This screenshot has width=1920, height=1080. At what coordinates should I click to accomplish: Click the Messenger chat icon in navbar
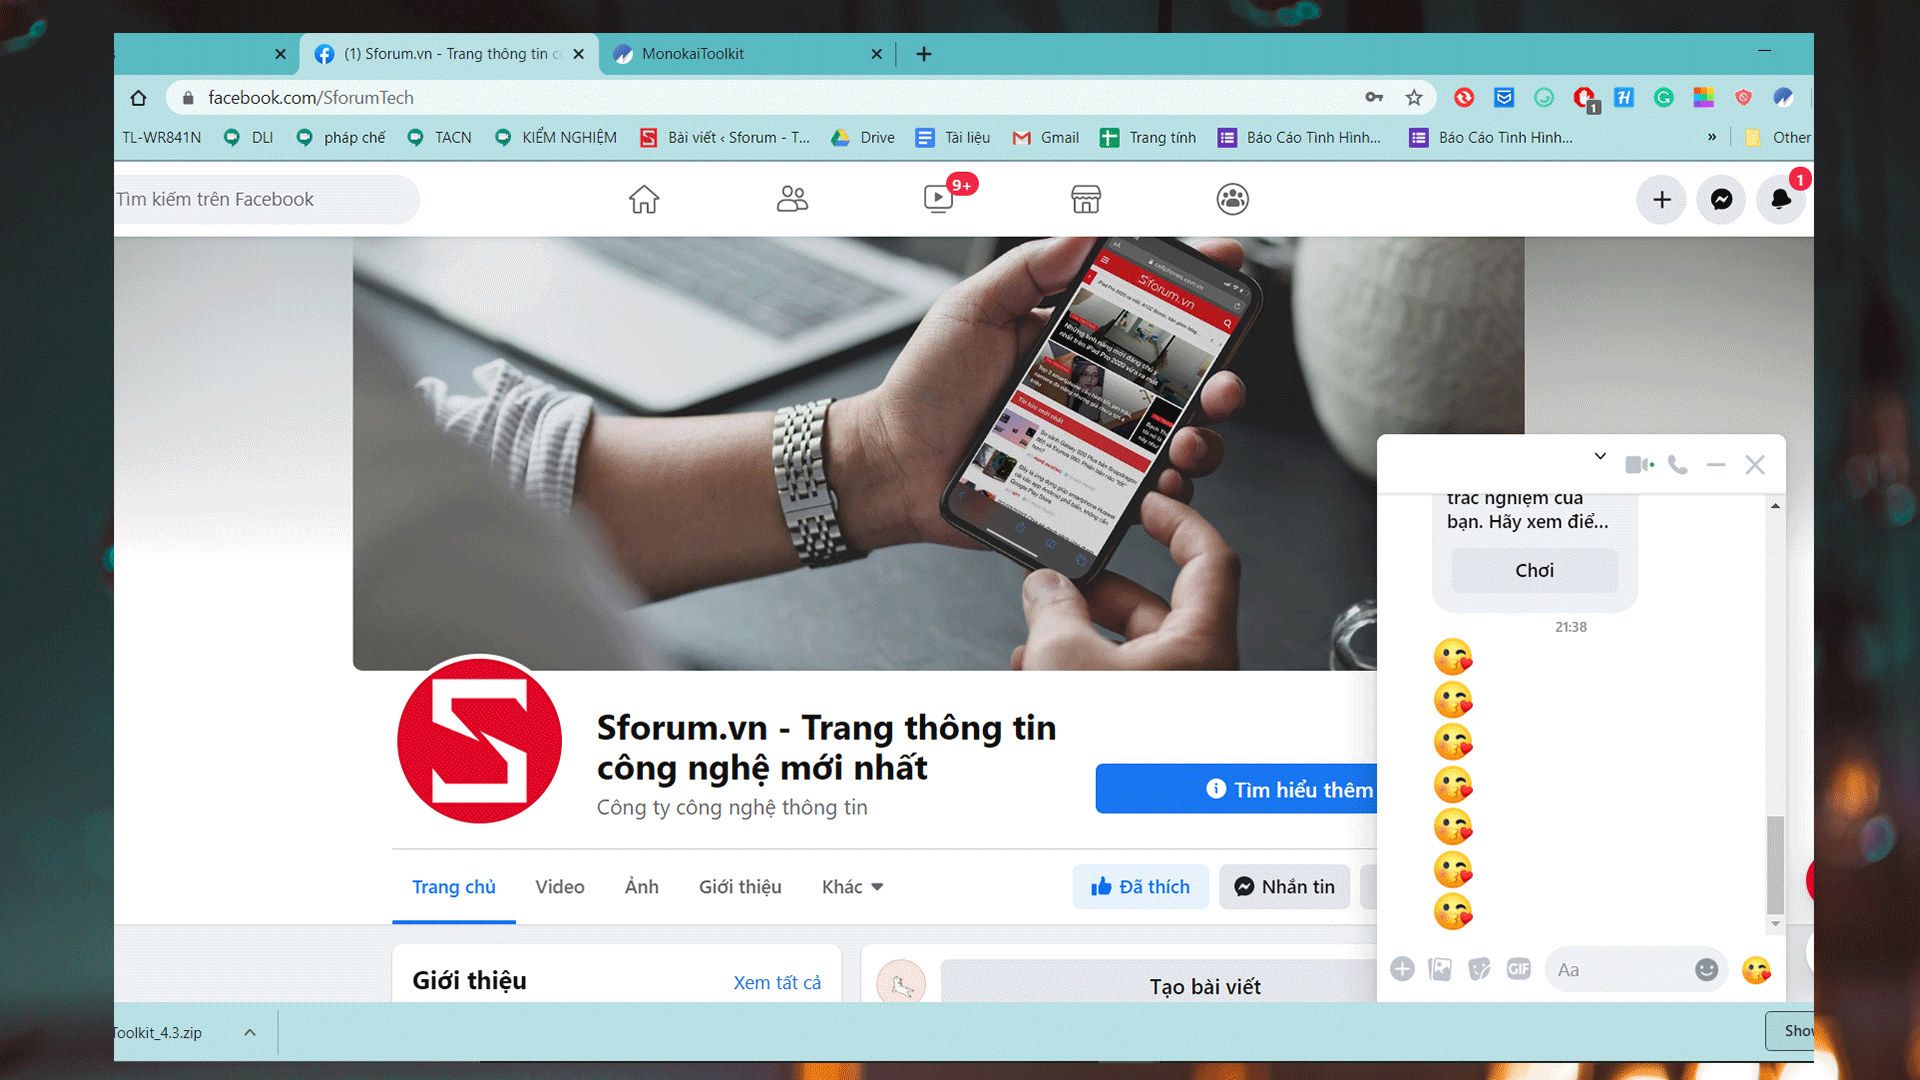[1721, 199]
